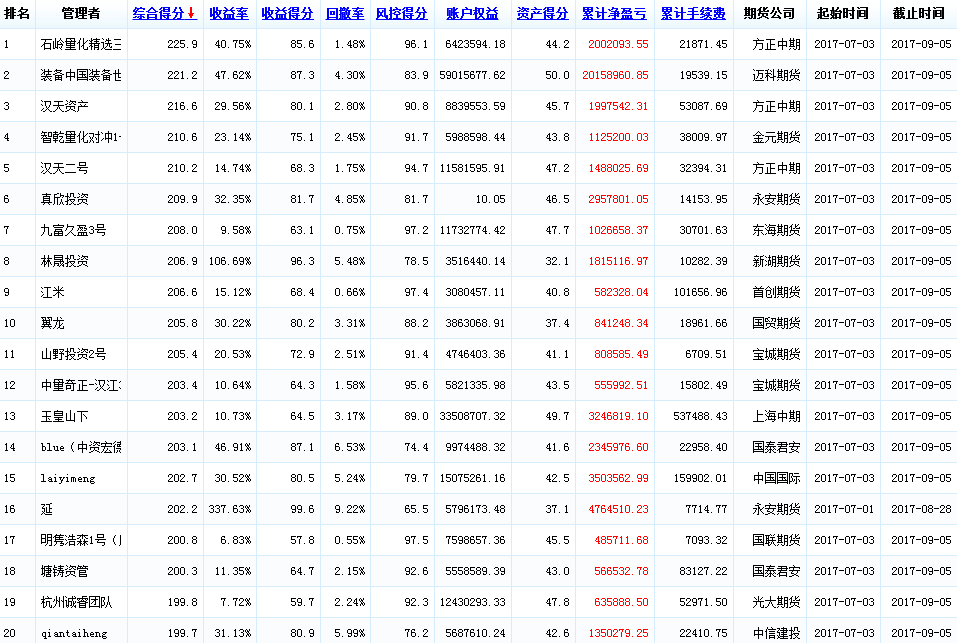Screen dimensions: 957x643
Task: Click the composite score 225.9
Action: click(x=182, y=44)
